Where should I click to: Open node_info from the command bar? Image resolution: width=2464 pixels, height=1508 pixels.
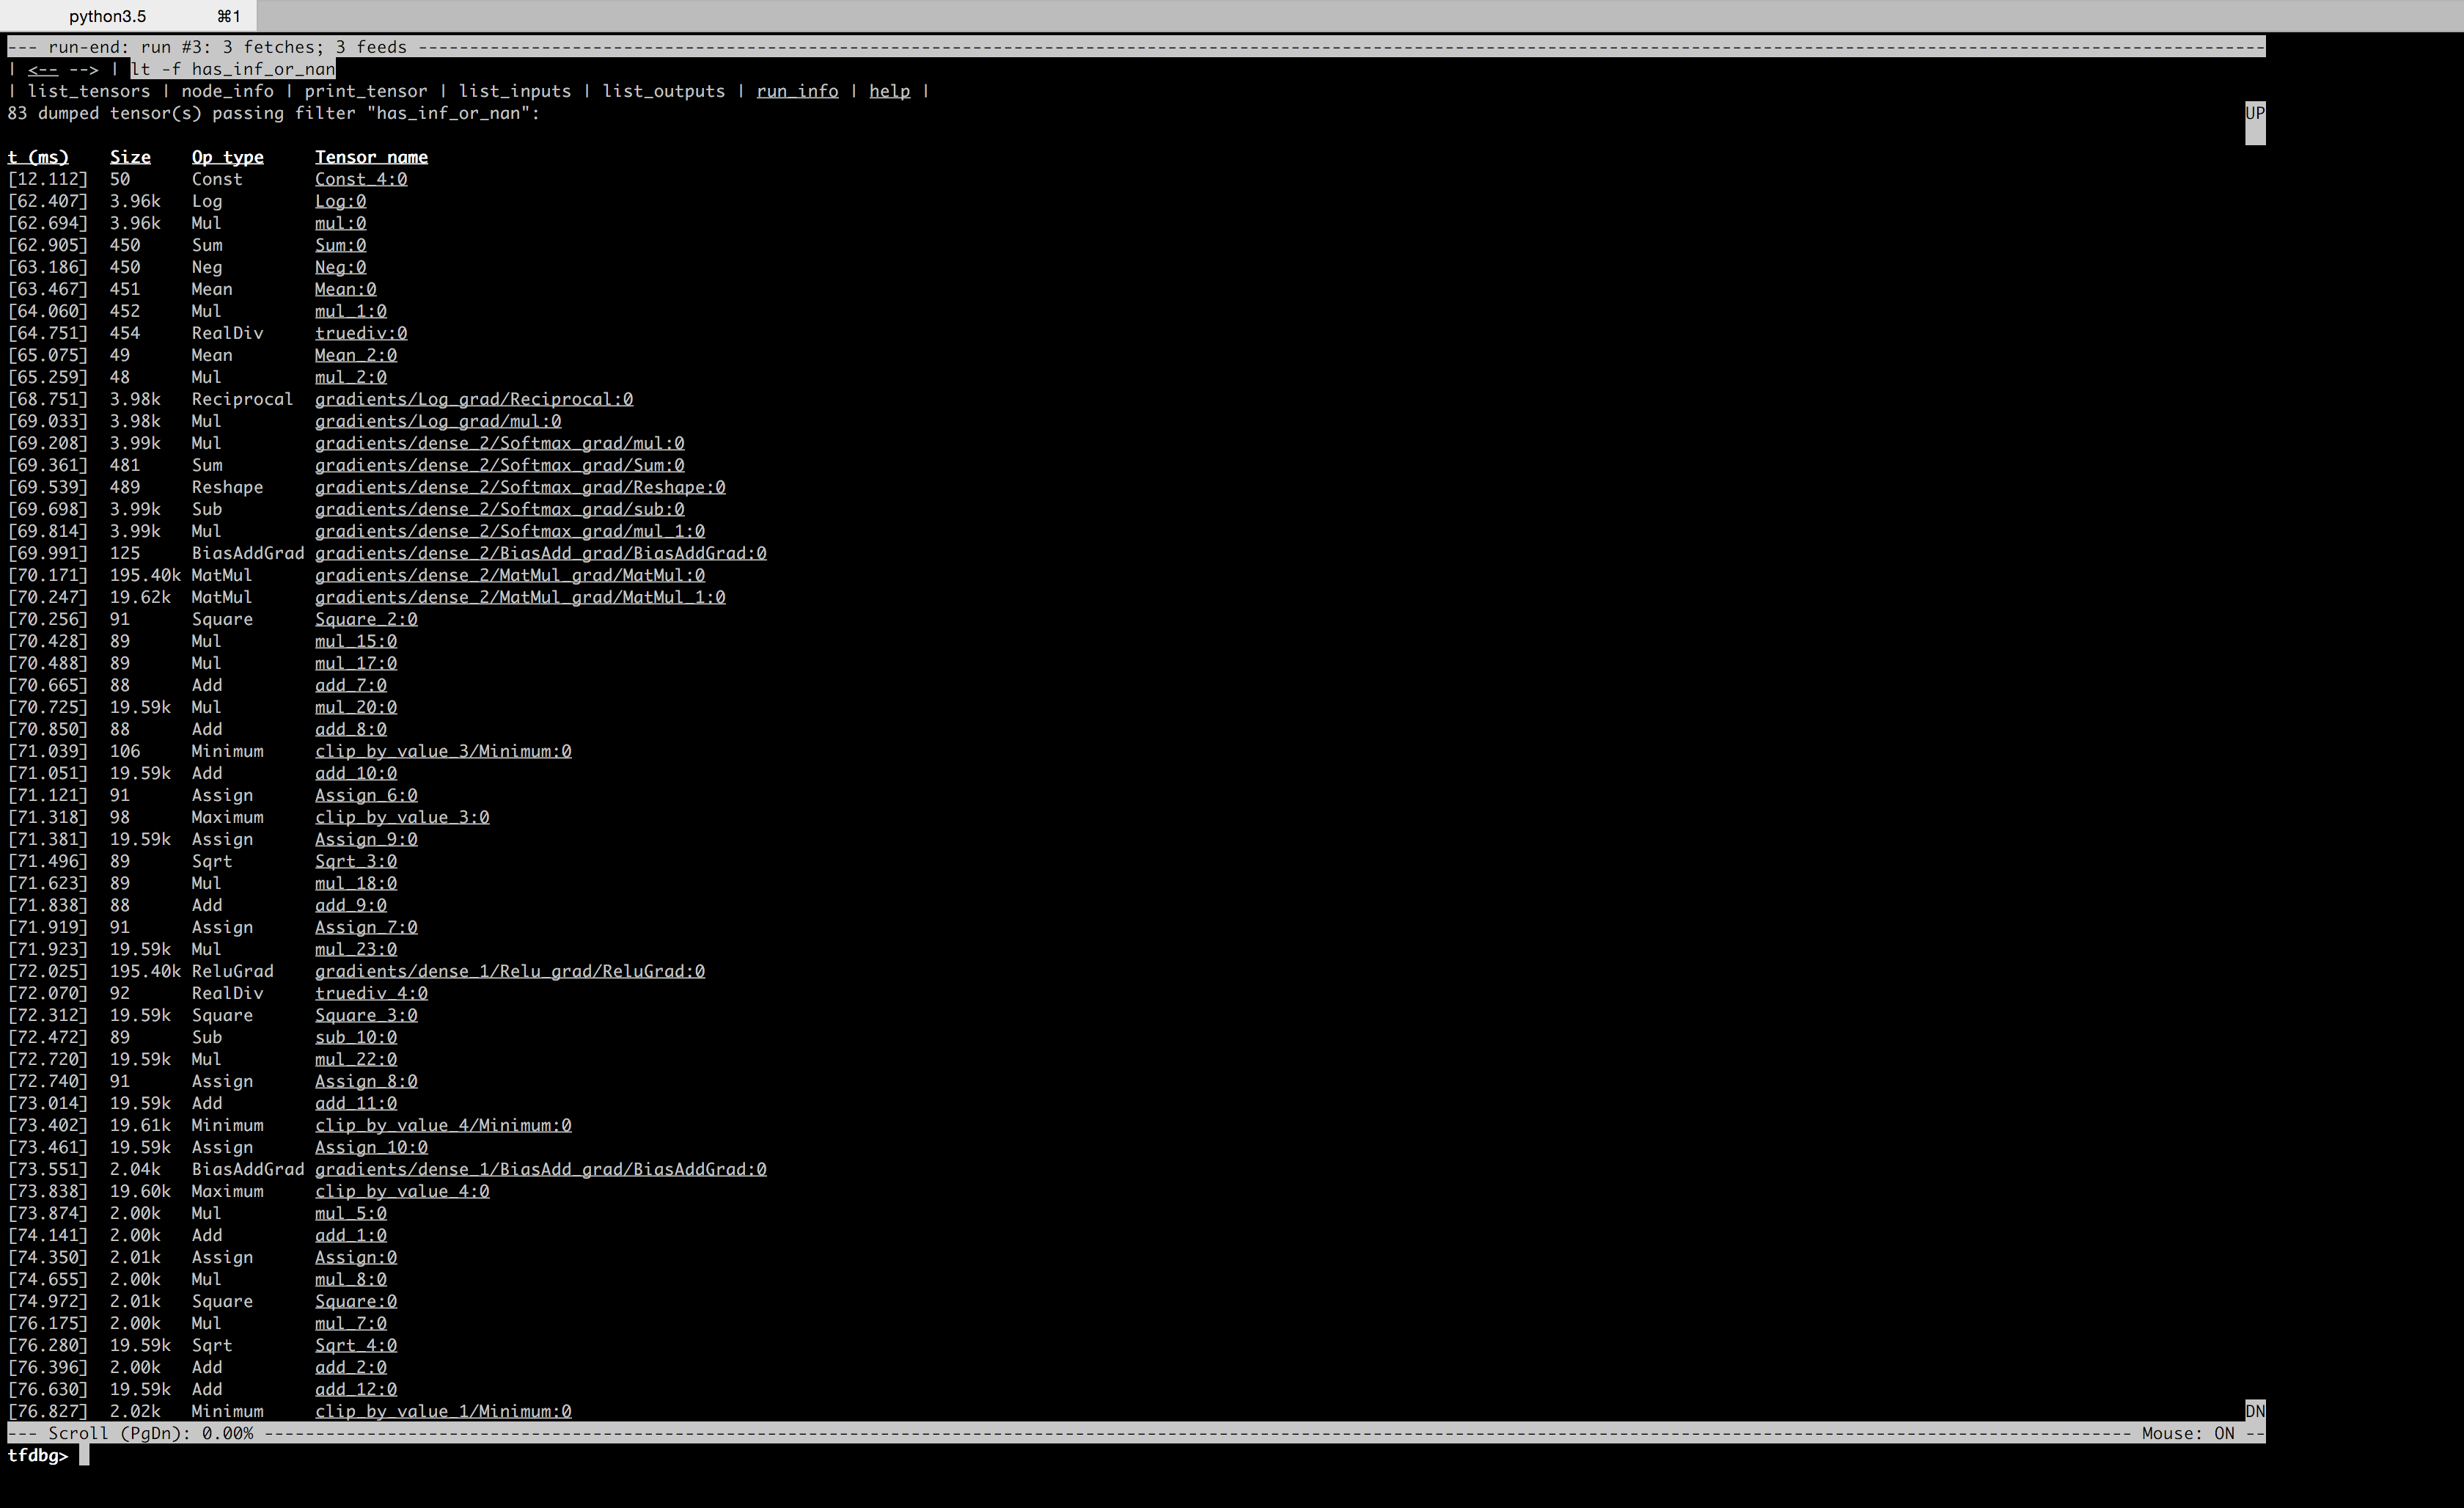click(227, 91)
